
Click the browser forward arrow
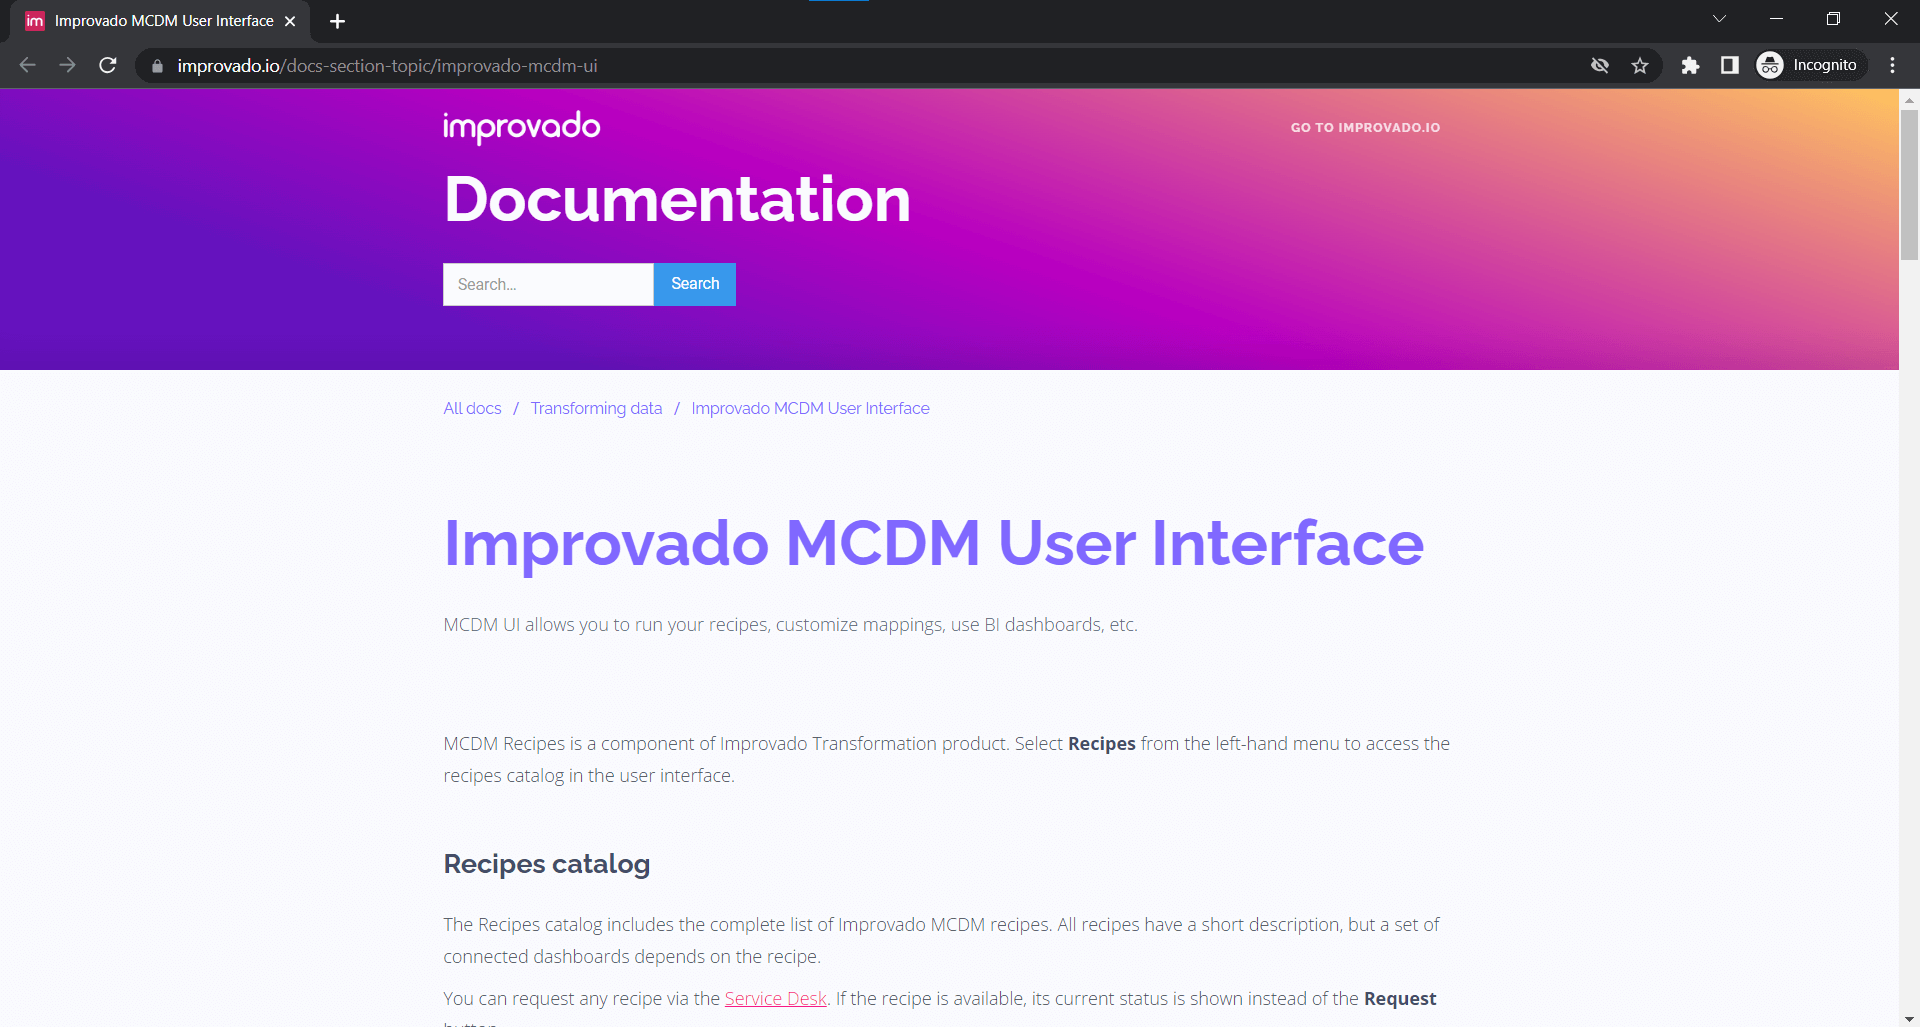point(67,65)
